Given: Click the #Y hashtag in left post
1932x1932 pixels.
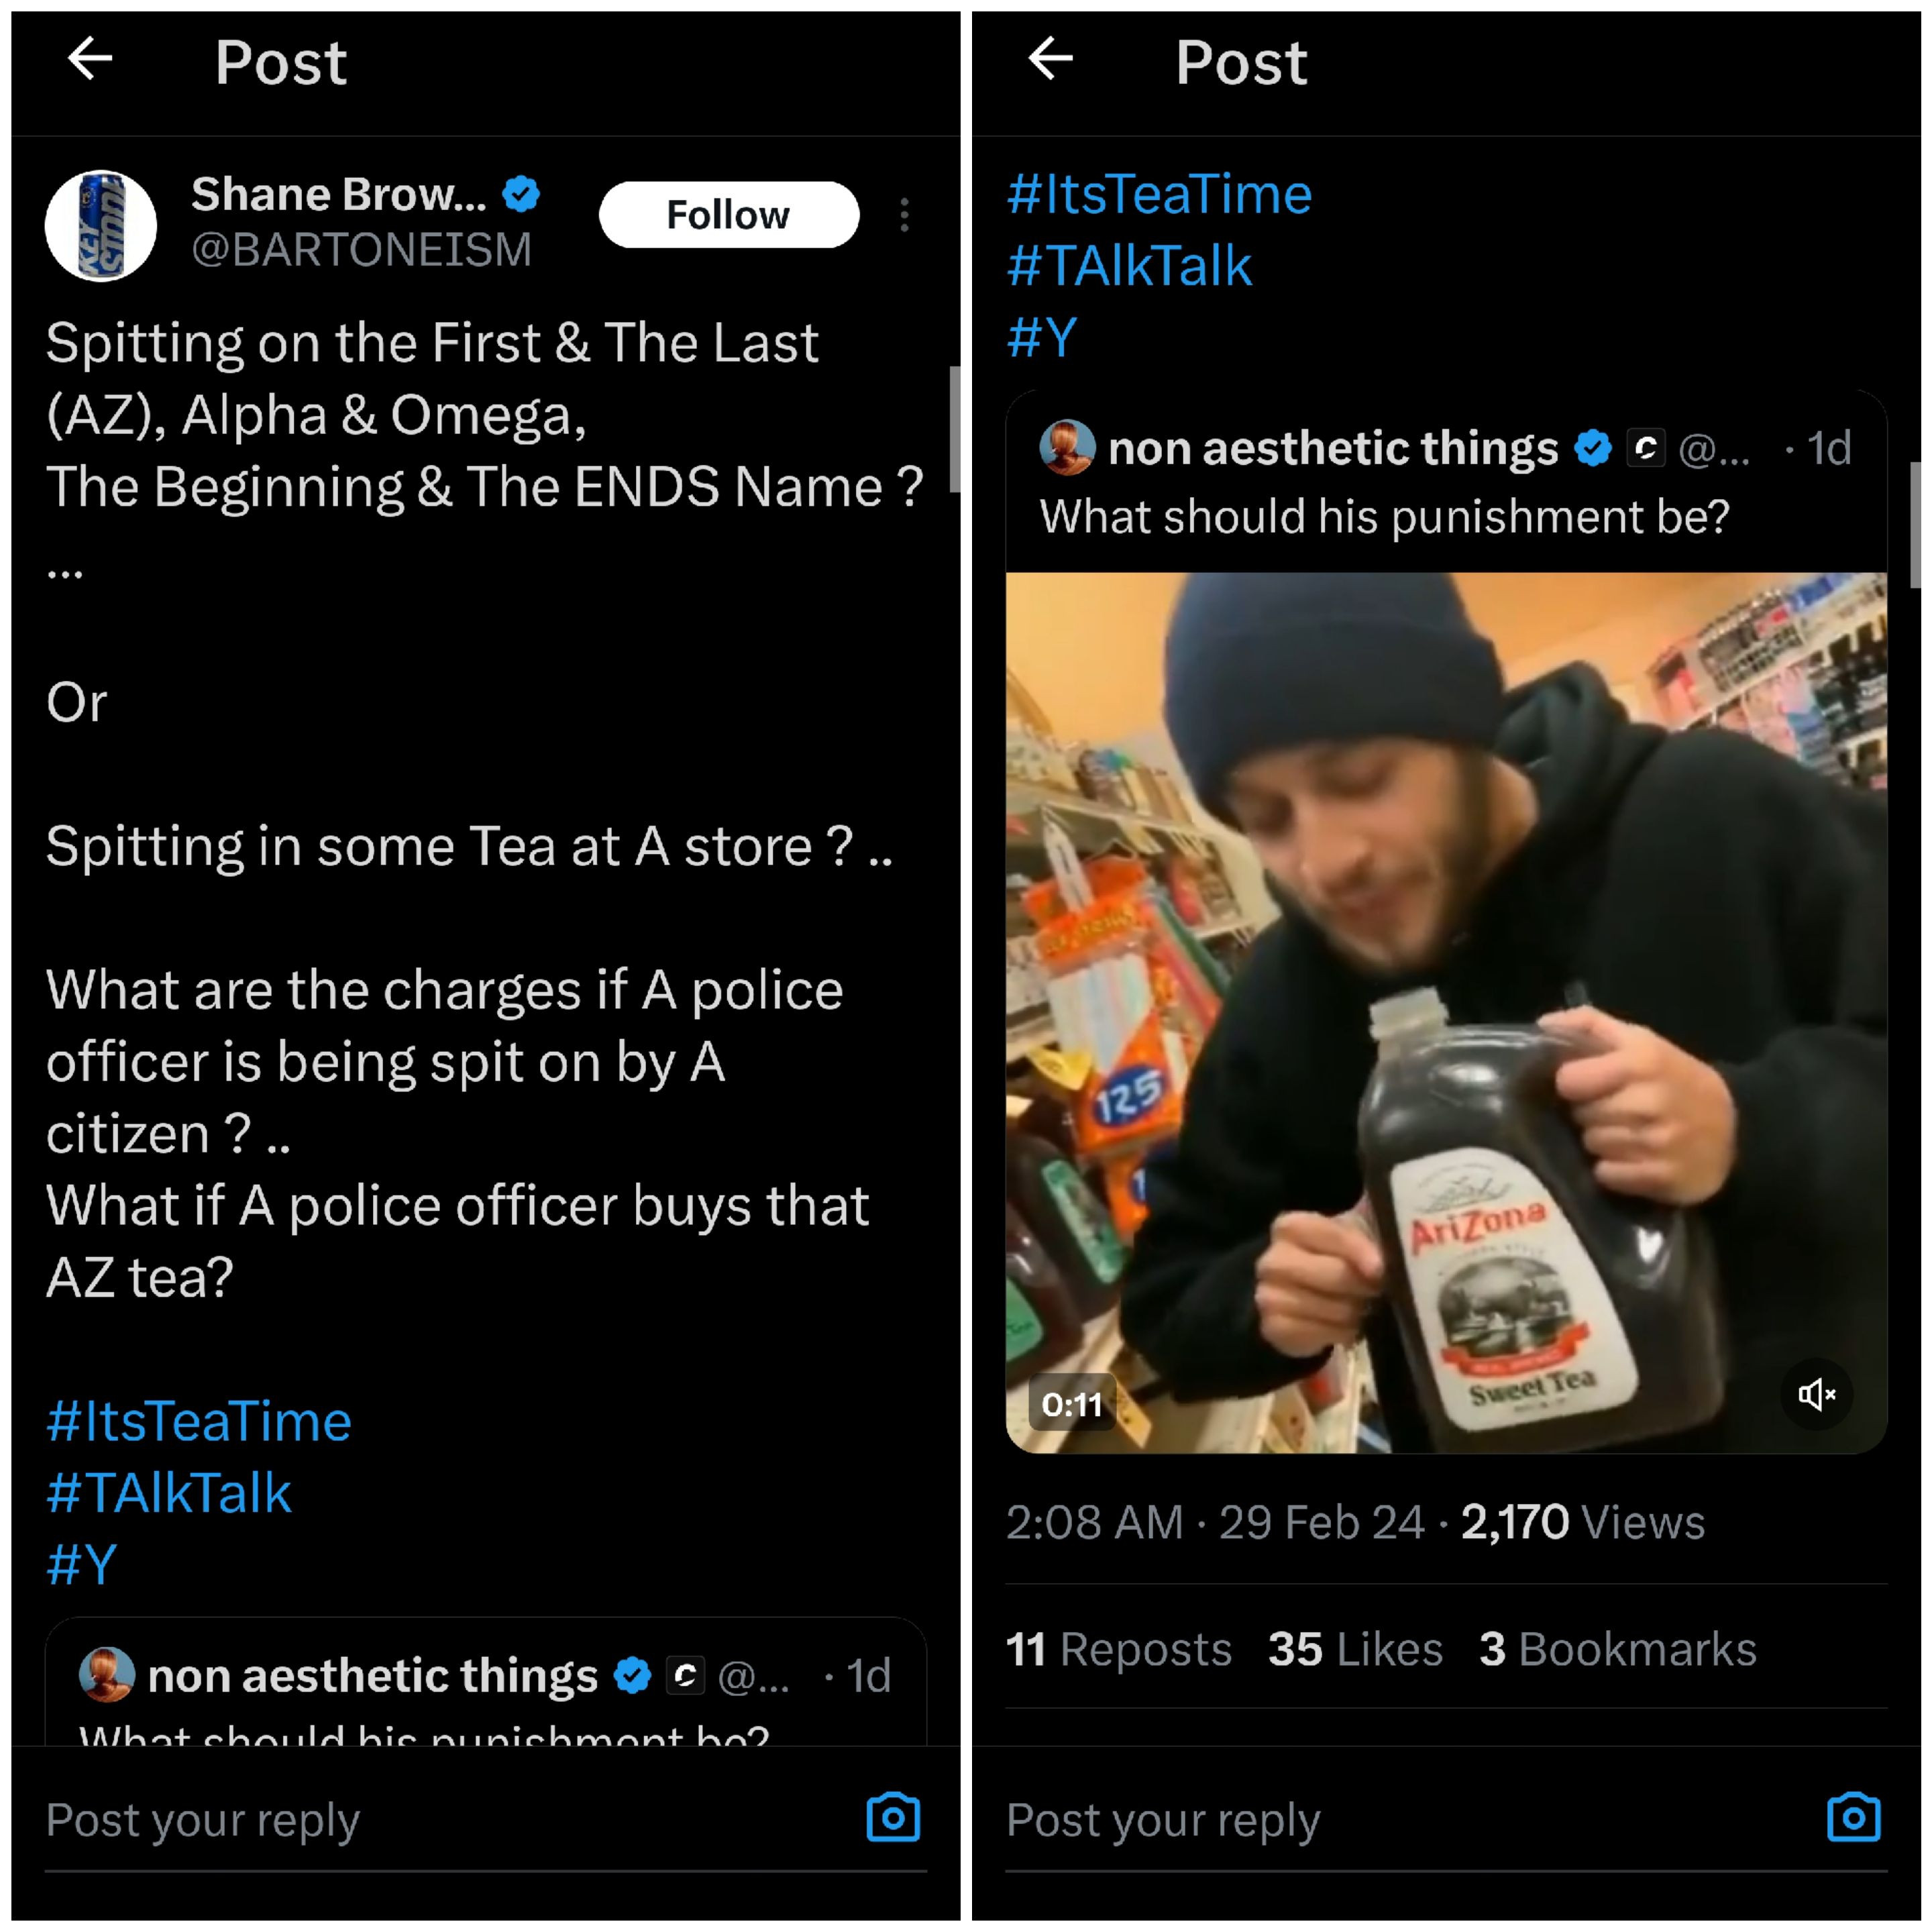Looking at the screenshot, I should [82, 1565].
